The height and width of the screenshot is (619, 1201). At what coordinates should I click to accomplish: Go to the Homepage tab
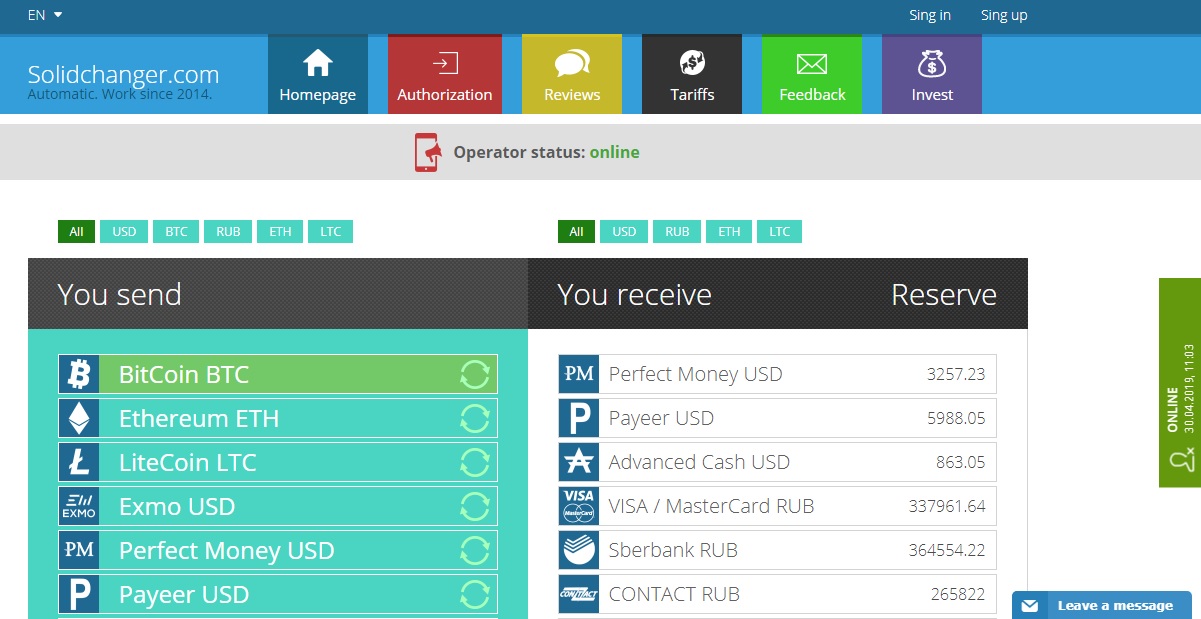(318, 74)
